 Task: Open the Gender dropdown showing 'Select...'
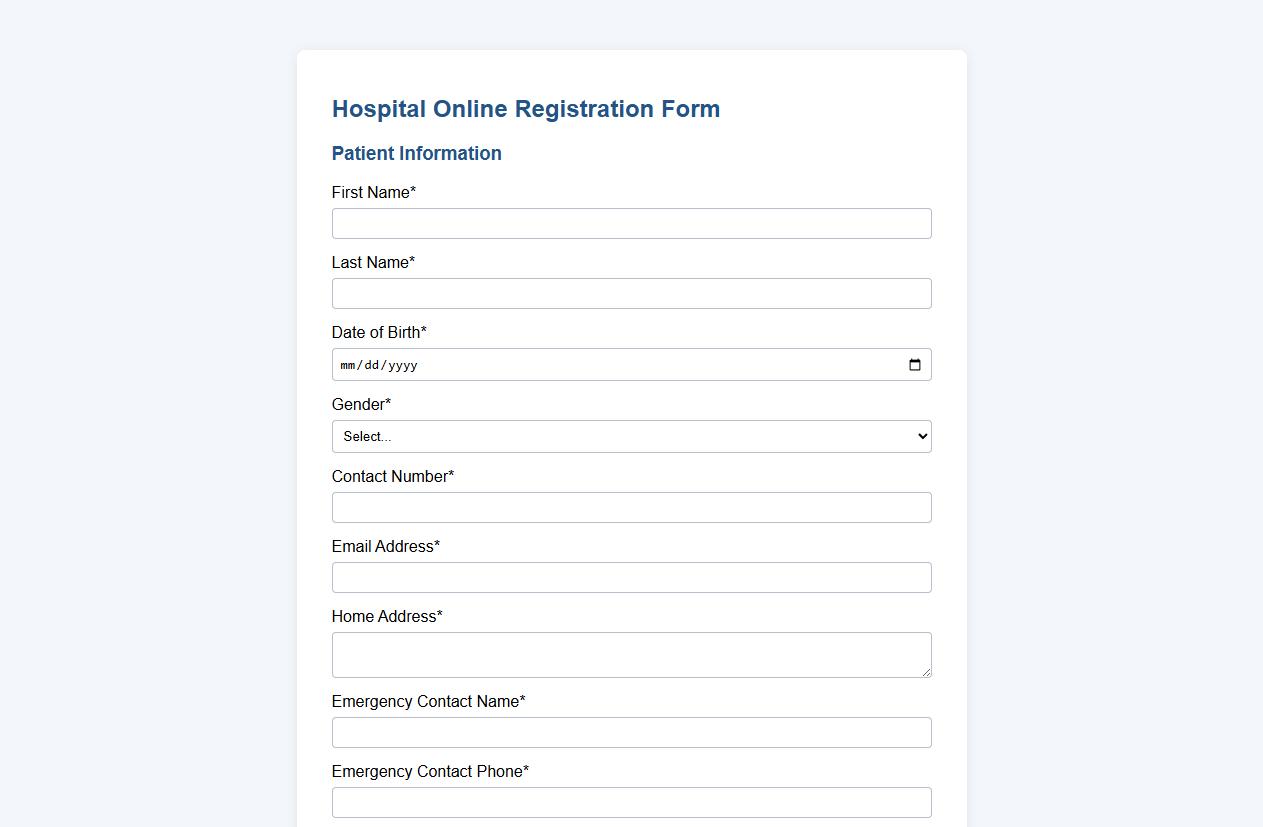click(x=631, y=436)
